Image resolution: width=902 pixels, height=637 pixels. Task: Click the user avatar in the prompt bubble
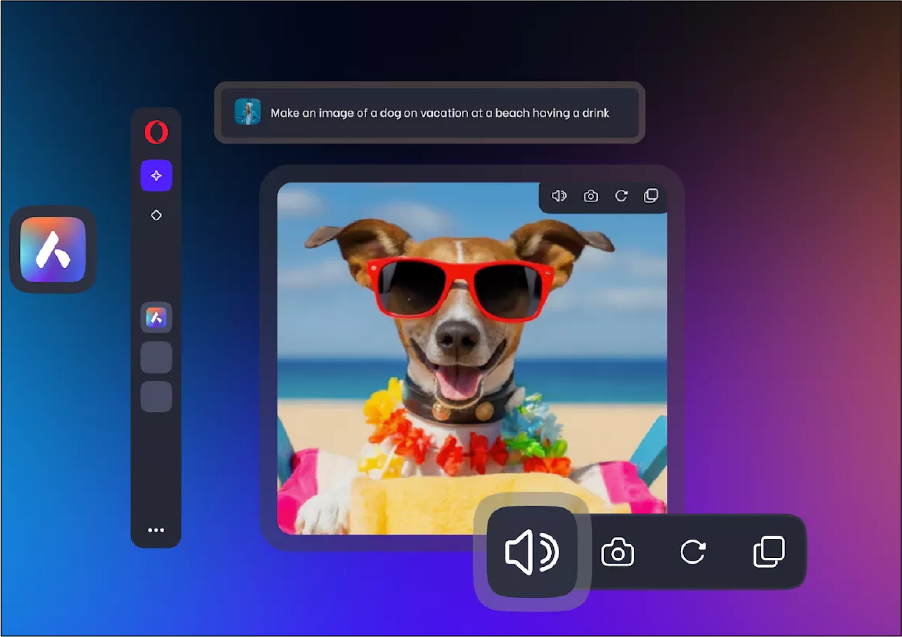point(248,112)
